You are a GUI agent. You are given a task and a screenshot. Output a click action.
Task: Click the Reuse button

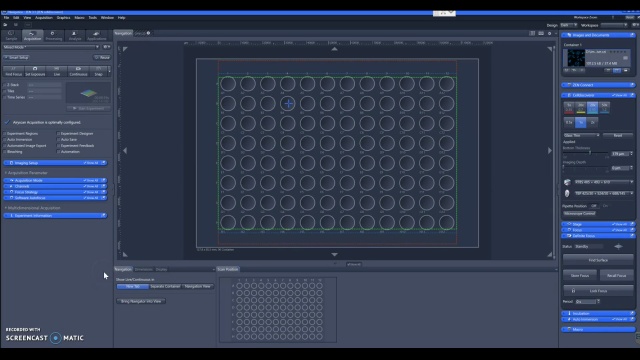[x=102, y=58]
